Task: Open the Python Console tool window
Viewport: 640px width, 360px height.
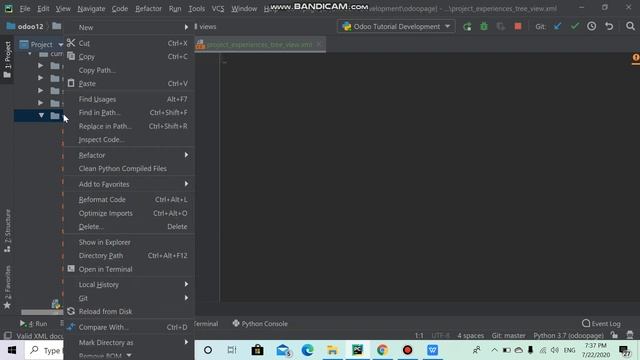Action: point(260,323)
